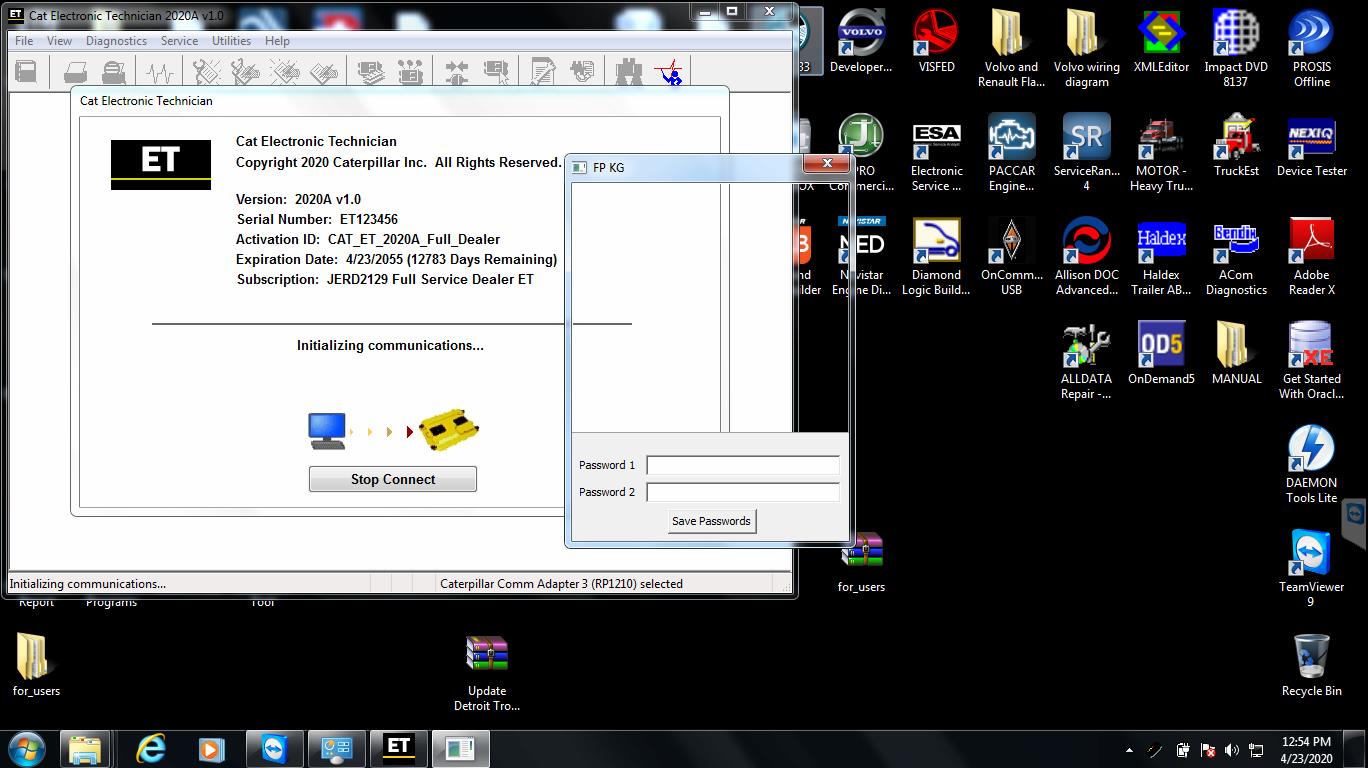Click the binoculars toolbar icon
Viewport: 1368px width, 768px height.
pos(629,71)
